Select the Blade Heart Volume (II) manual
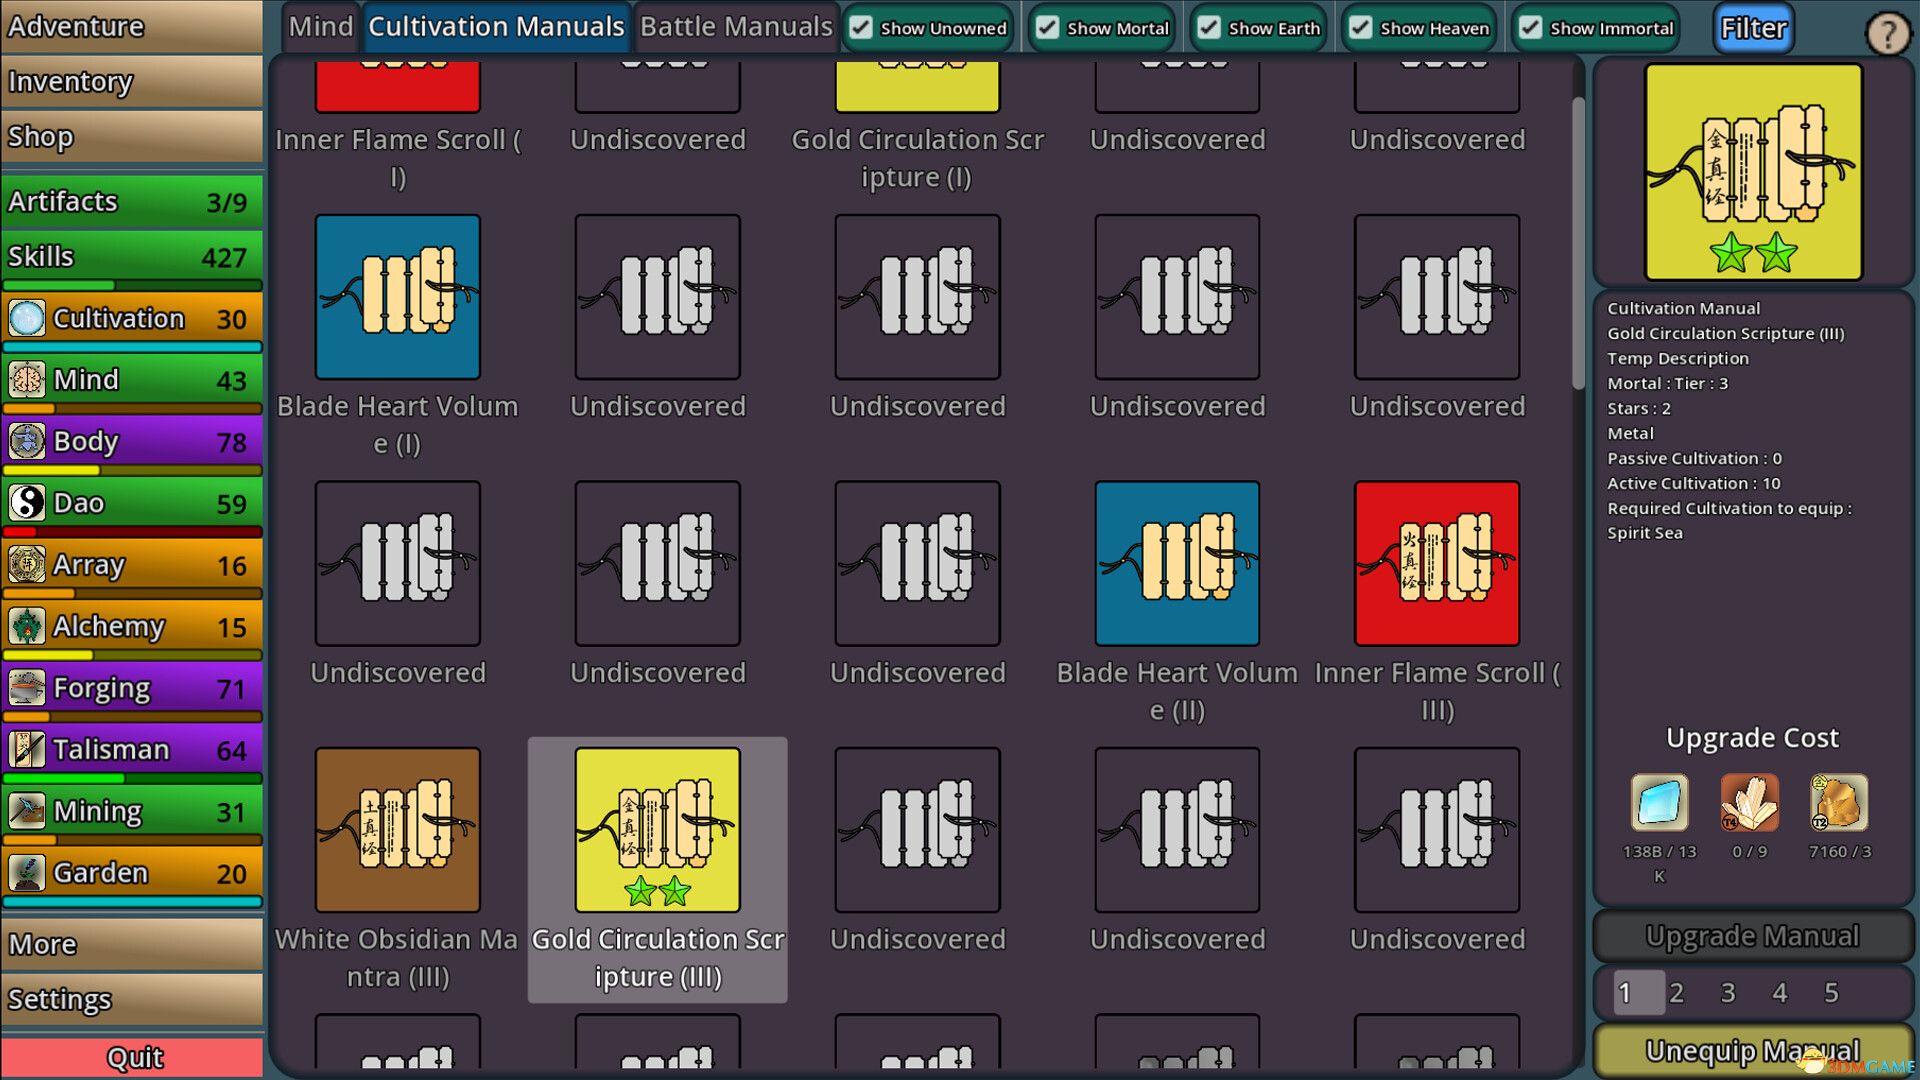 pyautogui.click(x=1177, y=562)
